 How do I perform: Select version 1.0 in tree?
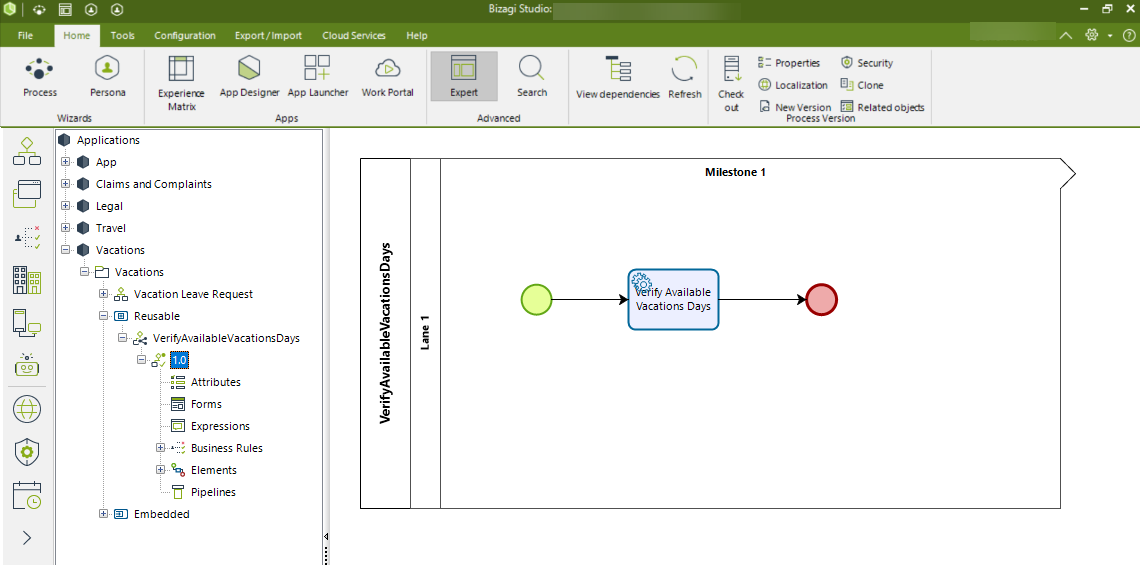coord(179,360)
